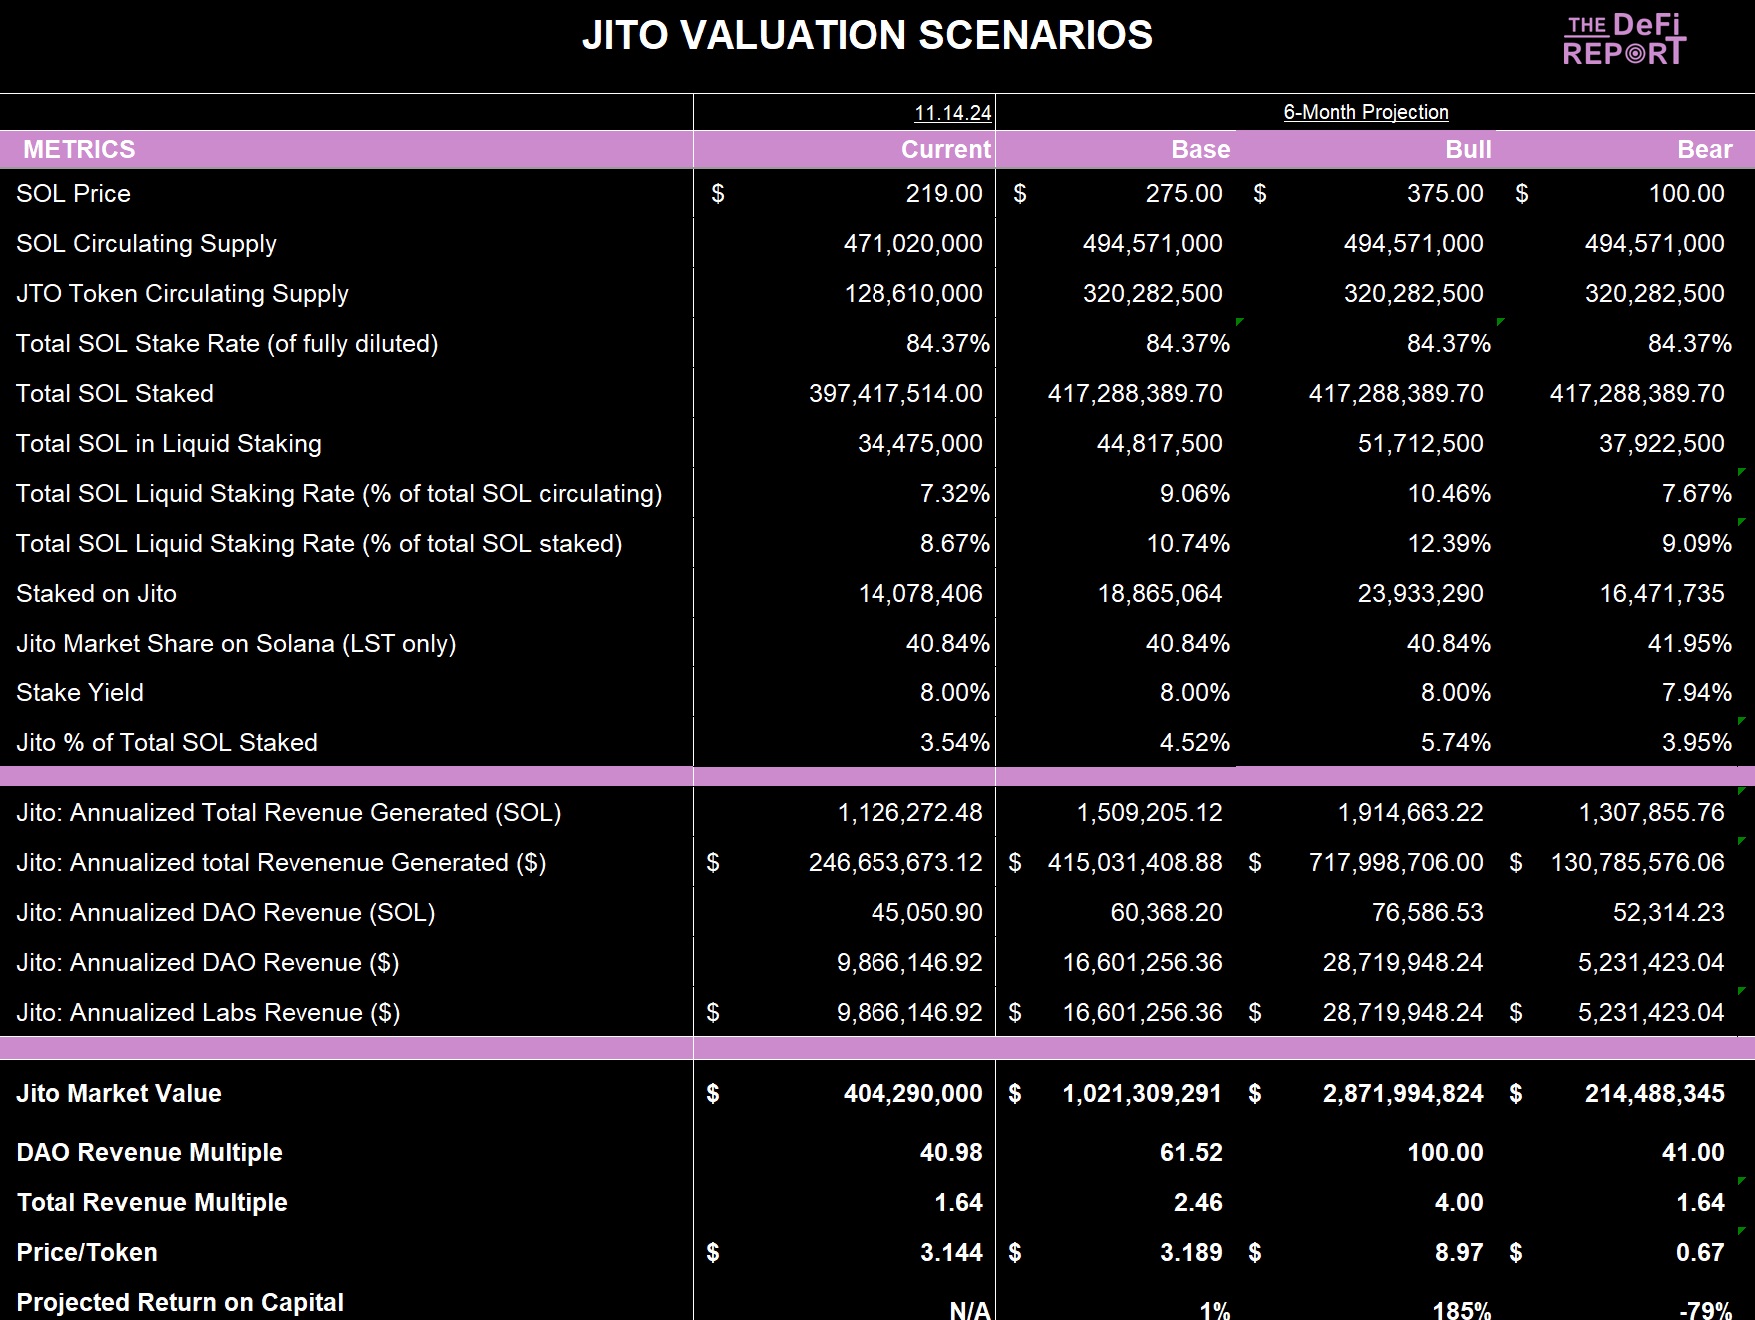Open the note marker on Bear annualized SOL revenue
Viewport: 1755px width, 1320px height.
click(1740, 790)
